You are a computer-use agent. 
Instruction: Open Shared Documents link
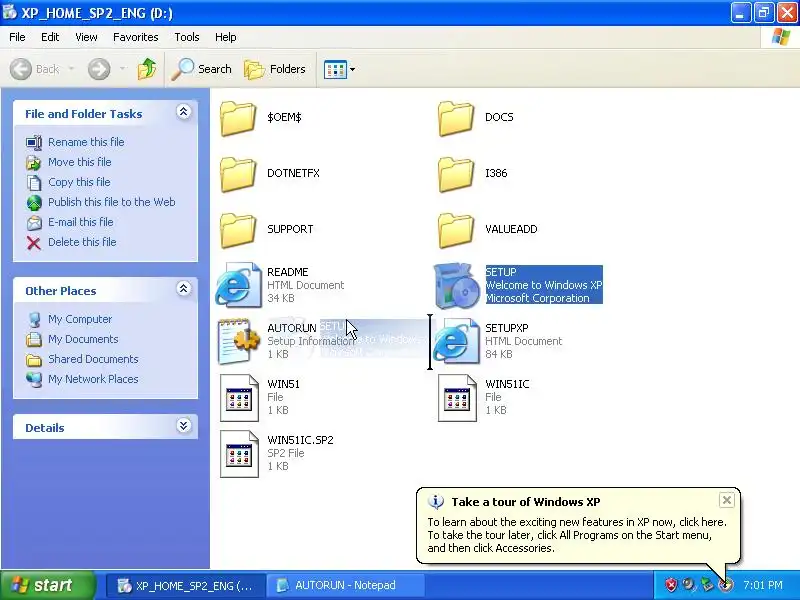pos(93,359)
